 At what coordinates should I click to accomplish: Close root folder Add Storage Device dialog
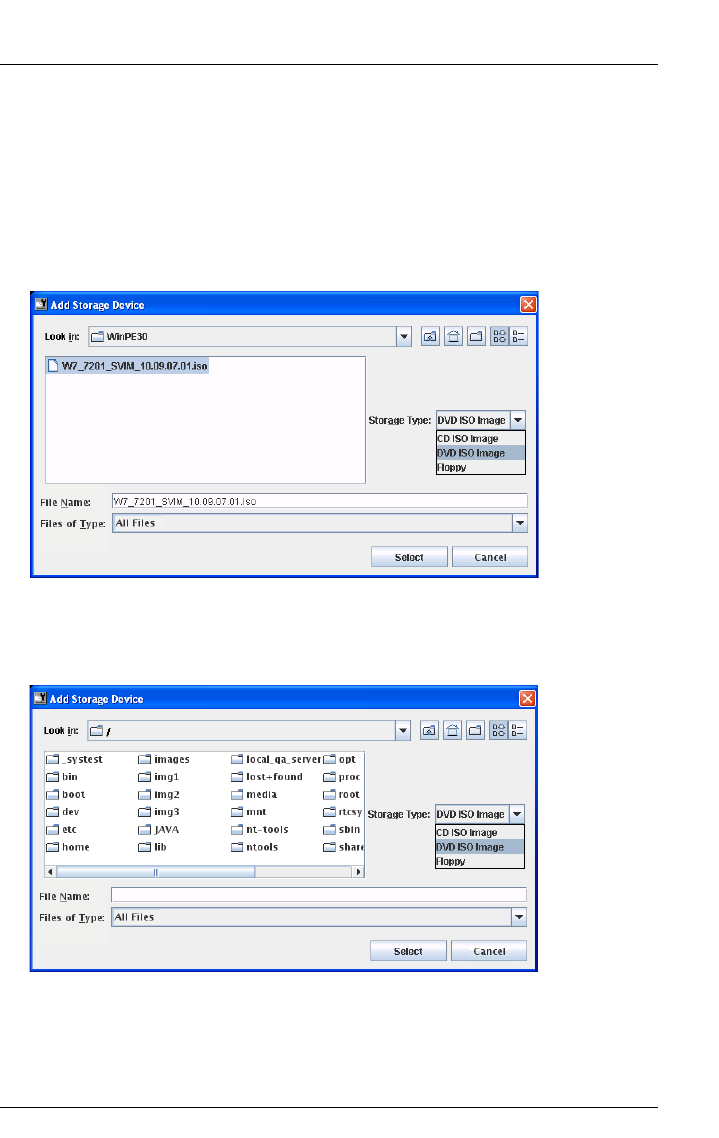click(527, 699)
